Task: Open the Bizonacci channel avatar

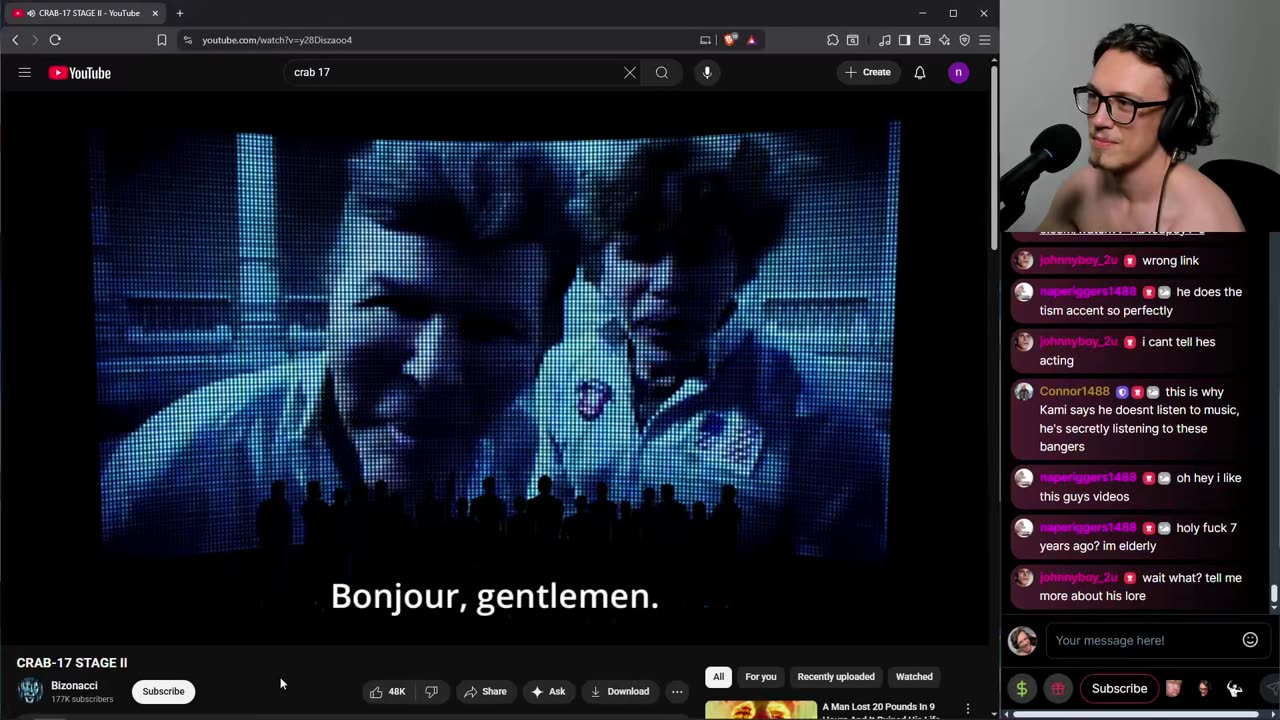Action: 30,691
